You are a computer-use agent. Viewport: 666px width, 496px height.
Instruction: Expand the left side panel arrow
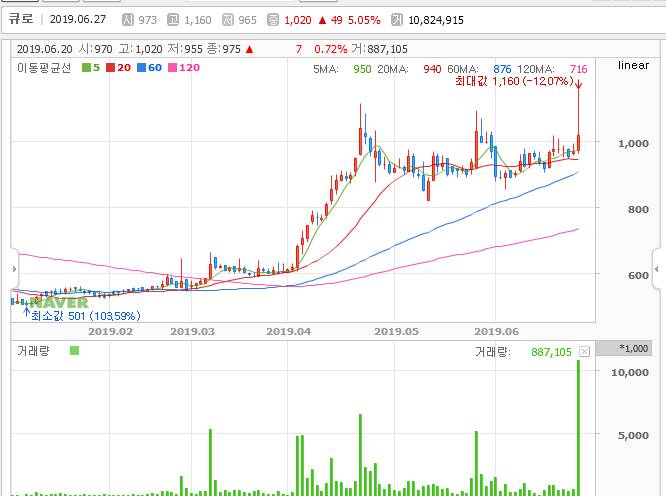(14, 269)
